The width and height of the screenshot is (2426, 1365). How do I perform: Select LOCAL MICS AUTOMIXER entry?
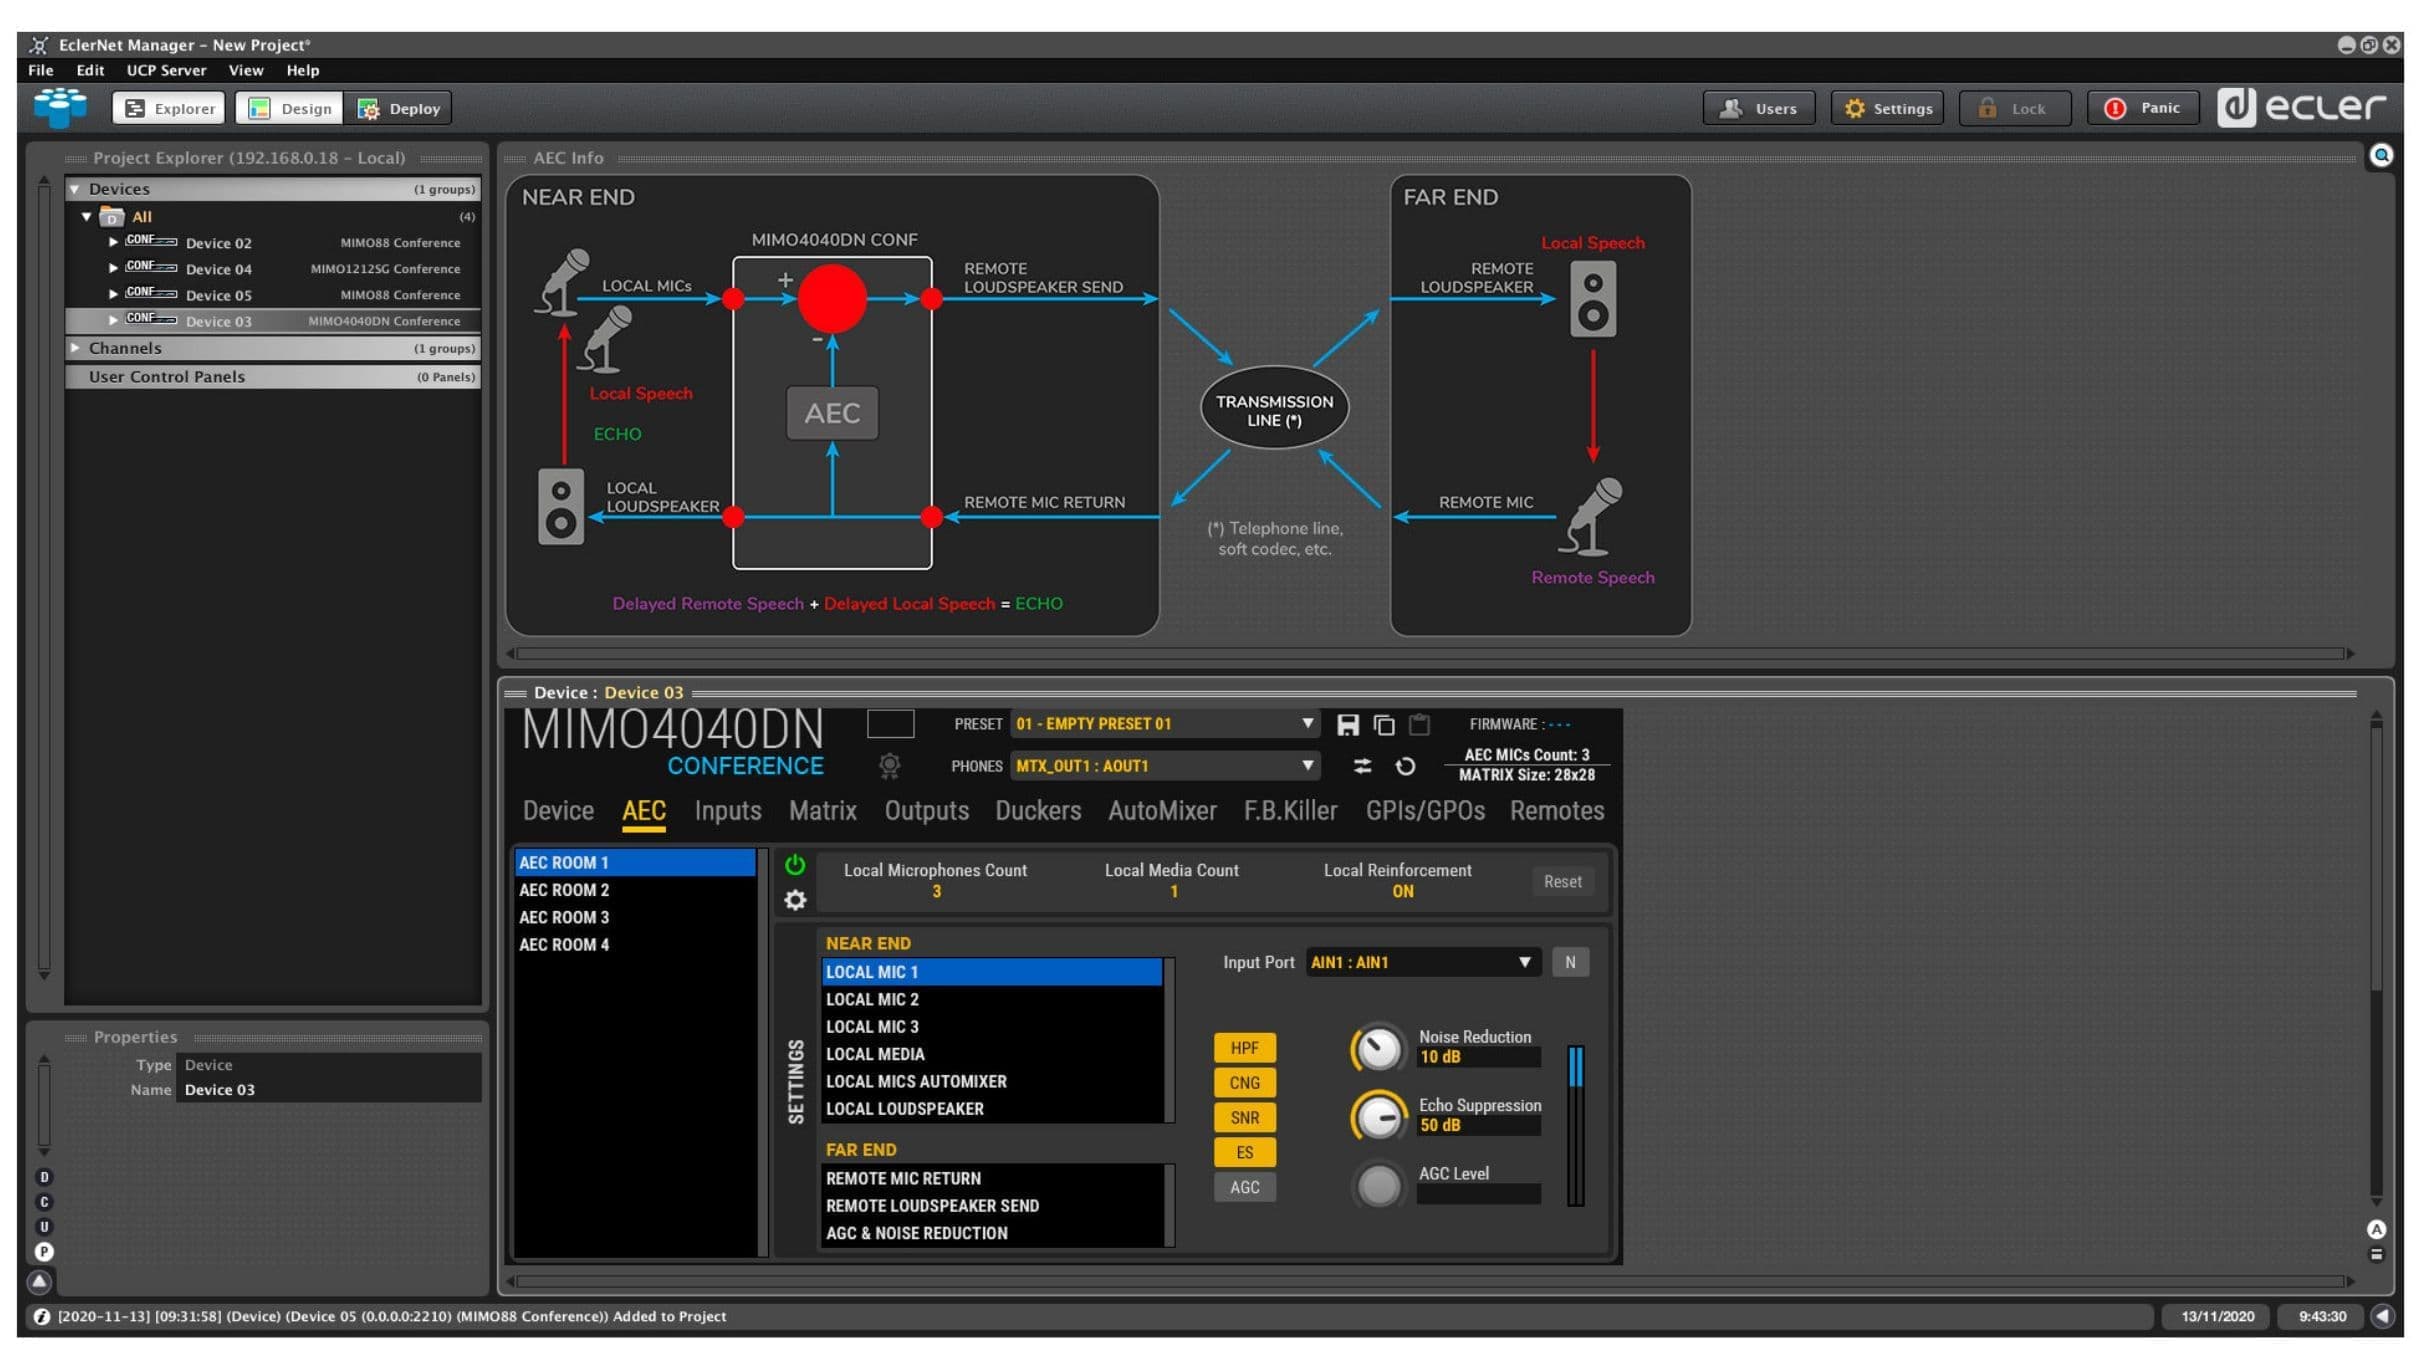point(992,1082)
